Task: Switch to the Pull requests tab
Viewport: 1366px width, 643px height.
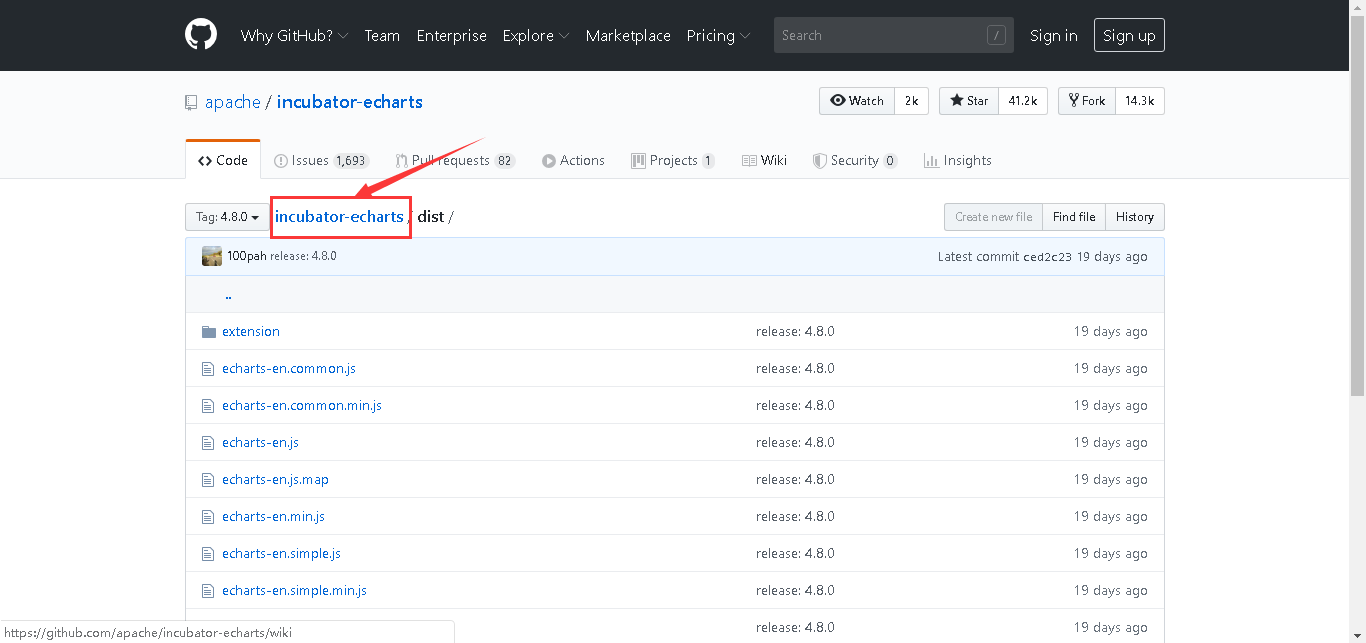Action: coord(455,160)
